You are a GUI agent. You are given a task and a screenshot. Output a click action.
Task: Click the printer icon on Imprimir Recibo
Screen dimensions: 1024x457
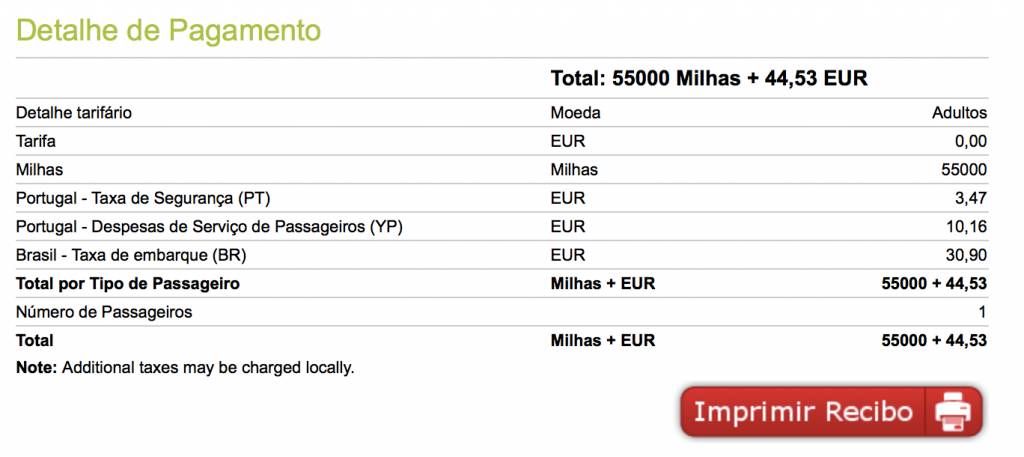point(953,413)
